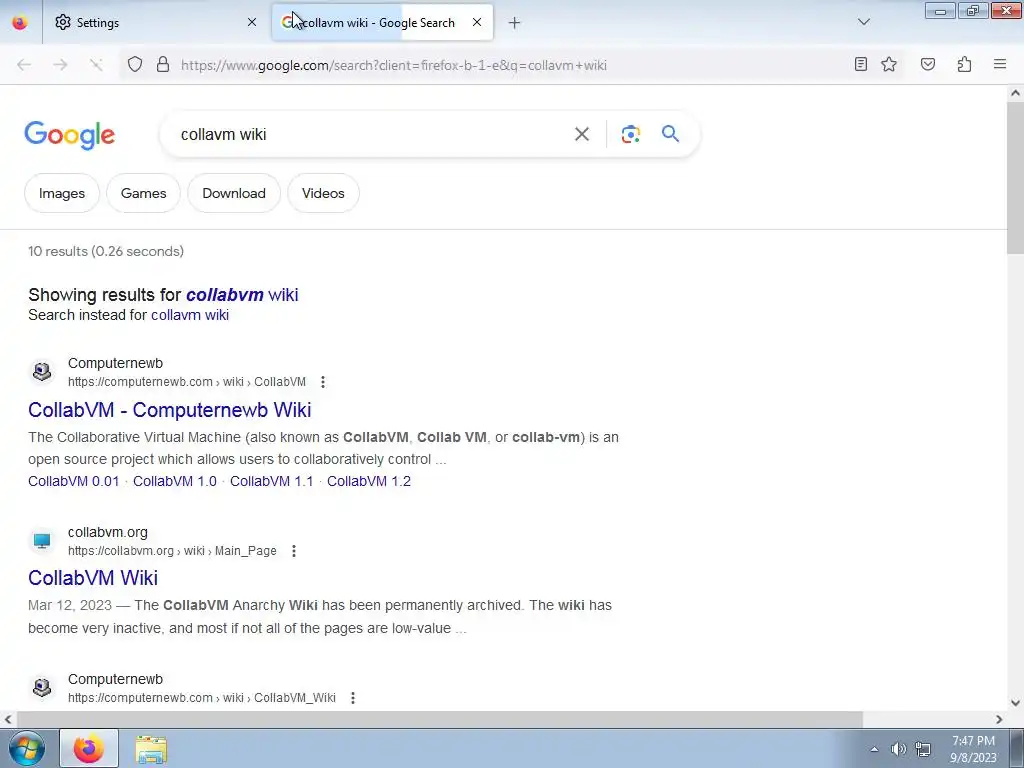The height and width of the screenshot is (768, 1024).
Task: Open more options for collabvm.org result
Action: [294, 551]
